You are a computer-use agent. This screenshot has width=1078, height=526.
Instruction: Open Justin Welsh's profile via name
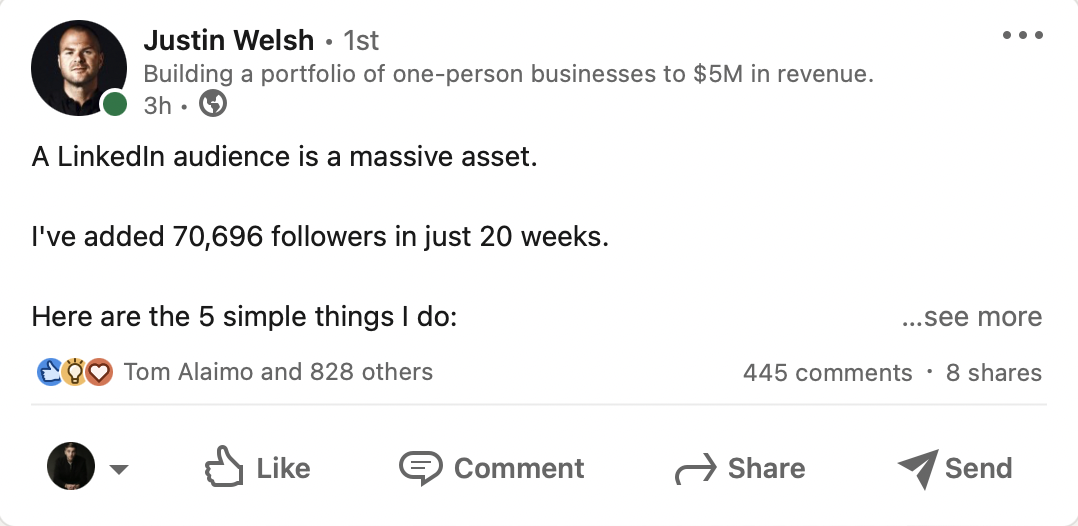(228, 41)
